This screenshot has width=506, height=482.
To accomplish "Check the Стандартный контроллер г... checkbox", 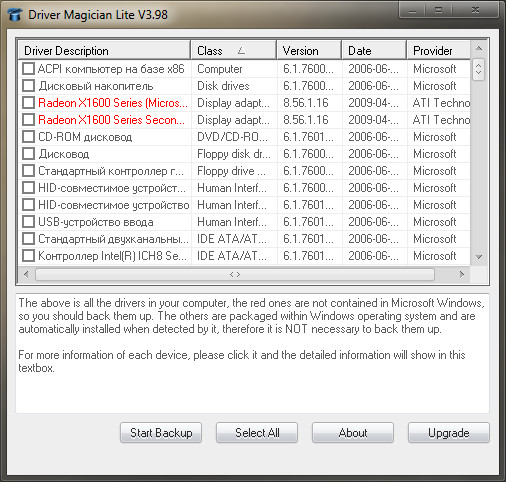I will [x=28, y=171].
